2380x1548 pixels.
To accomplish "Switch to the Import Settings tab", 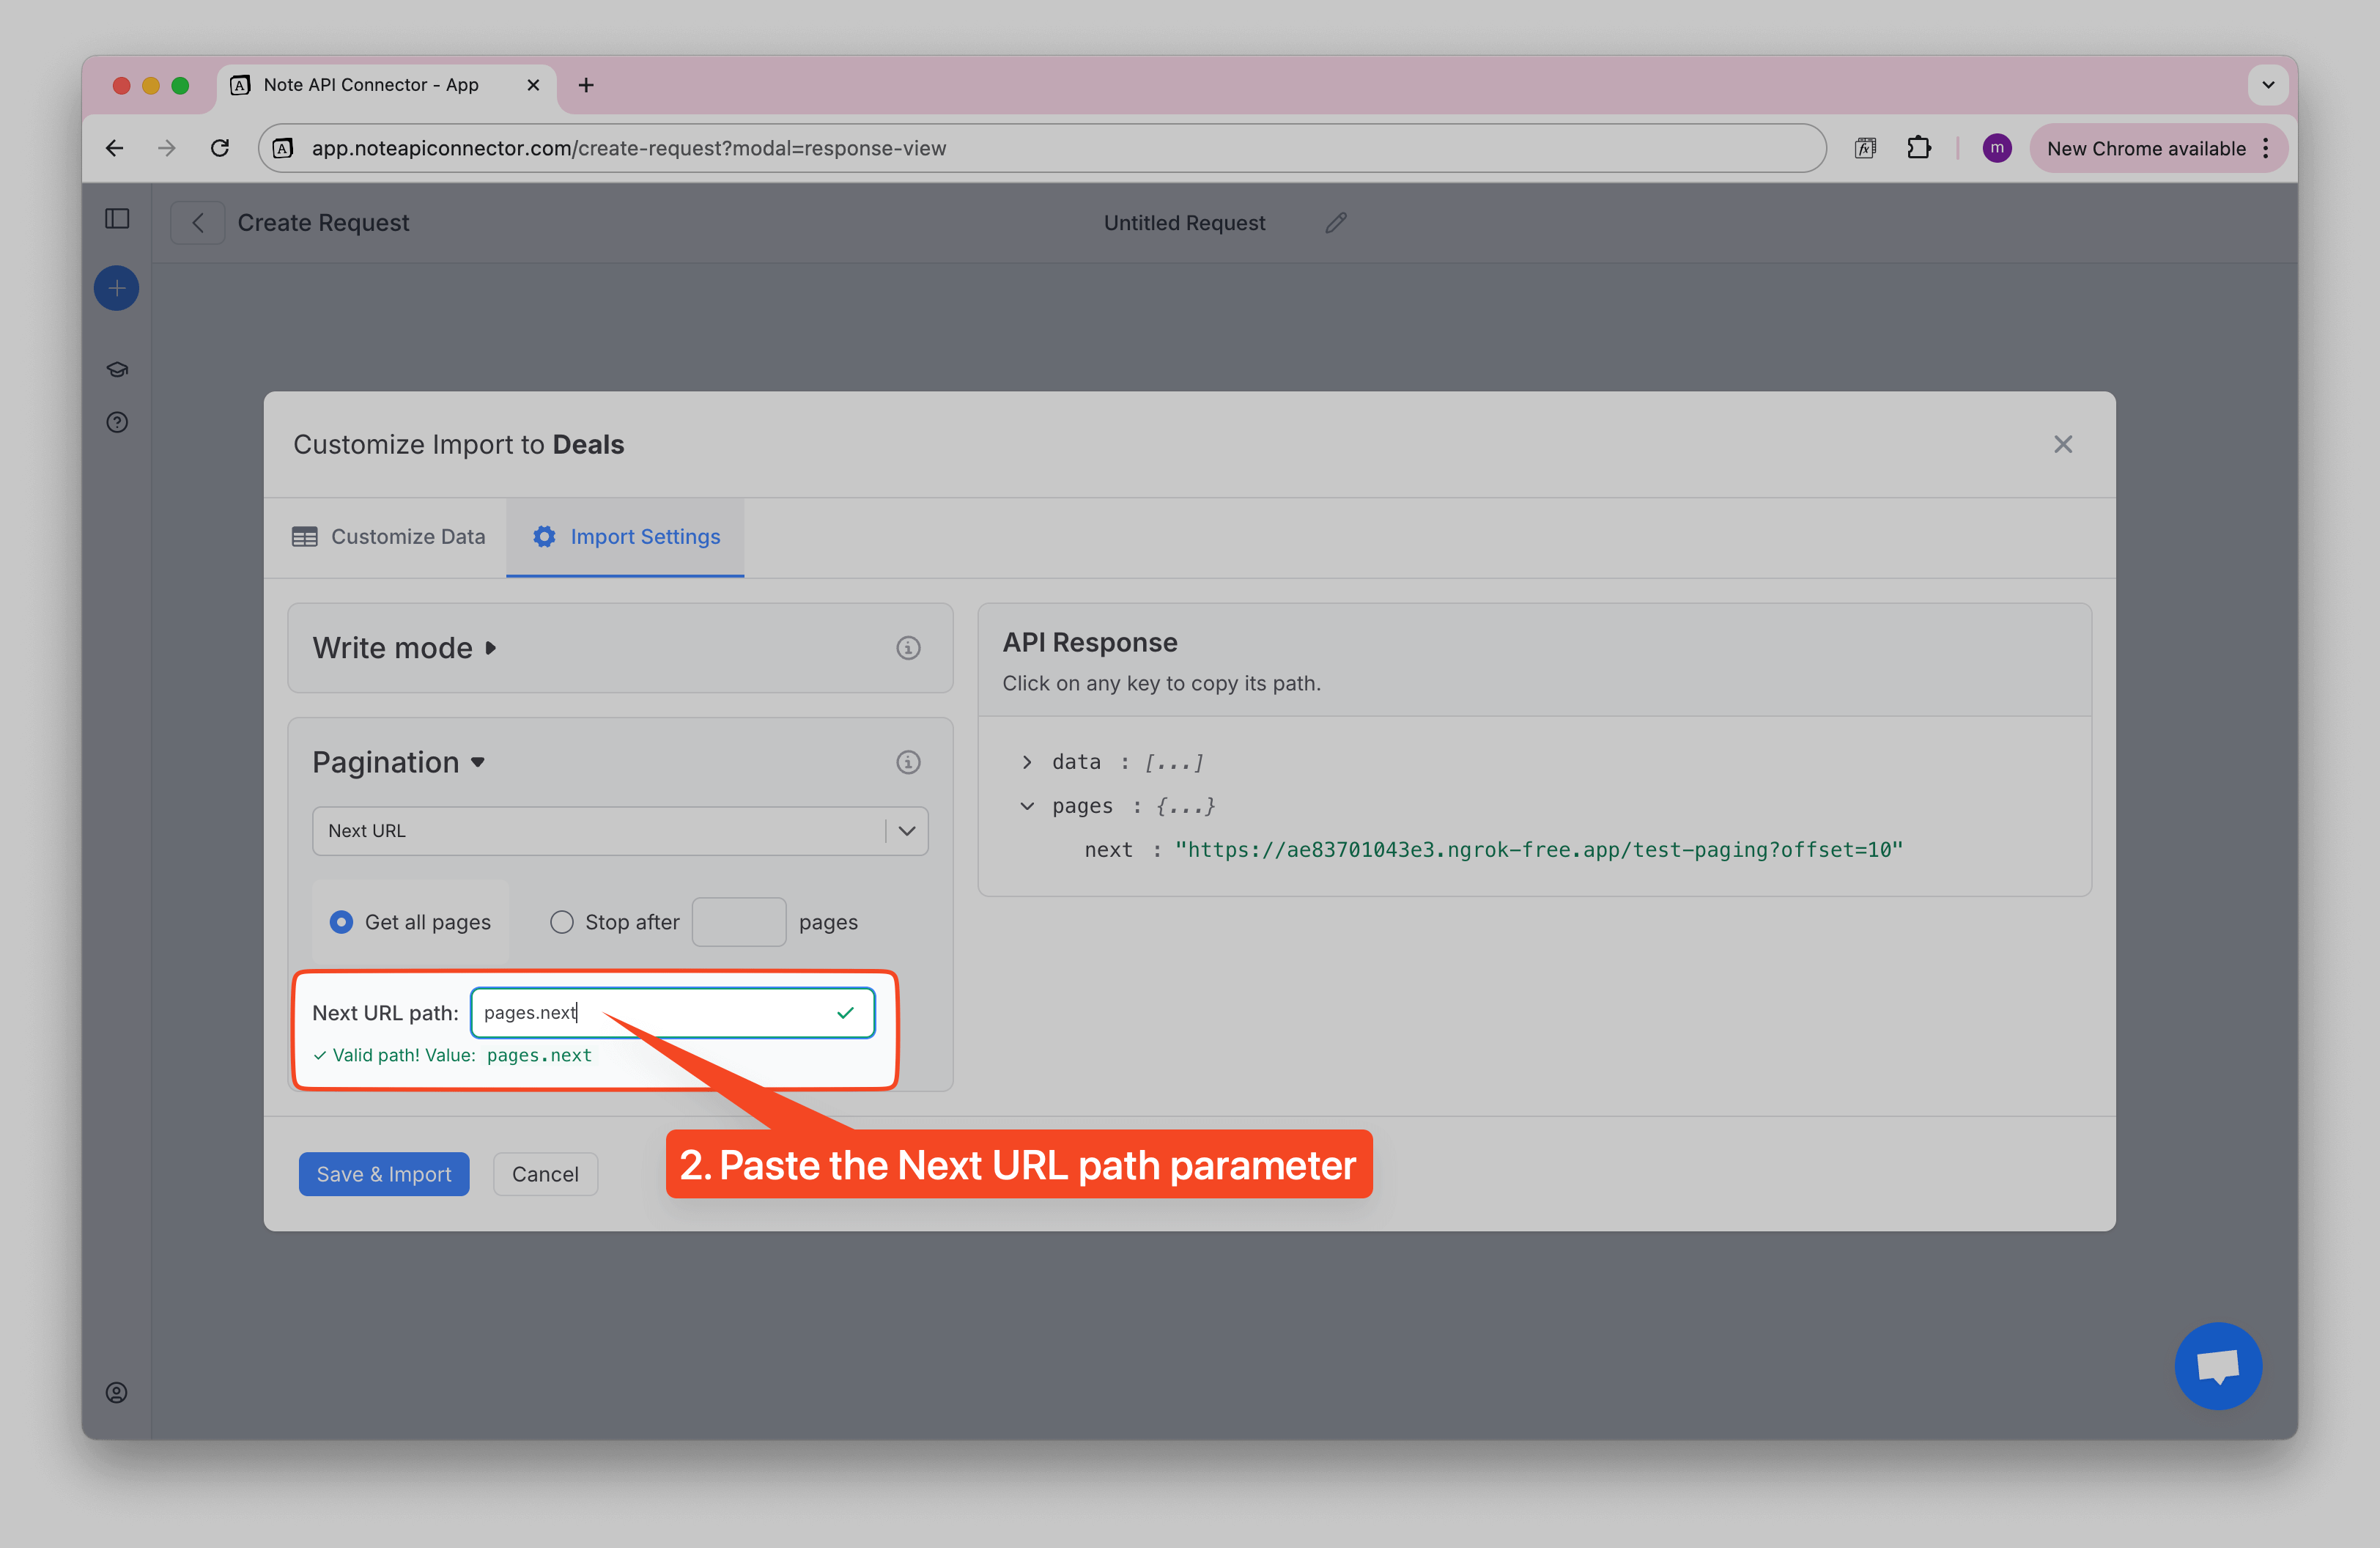I will pyautogui.click(x=625, y=537).
